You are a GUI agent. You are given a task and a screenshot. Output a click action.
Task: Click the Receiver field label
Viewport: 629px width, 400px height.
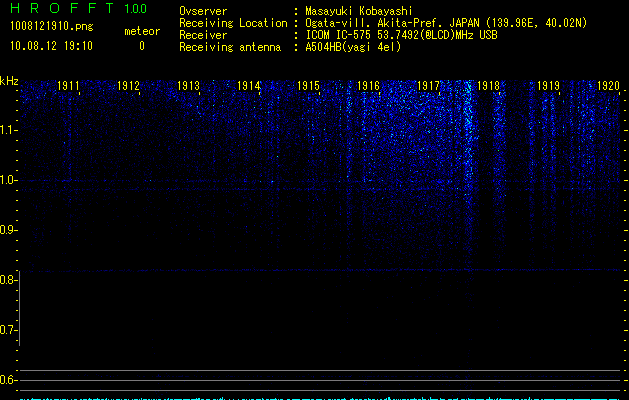[203, 35]
